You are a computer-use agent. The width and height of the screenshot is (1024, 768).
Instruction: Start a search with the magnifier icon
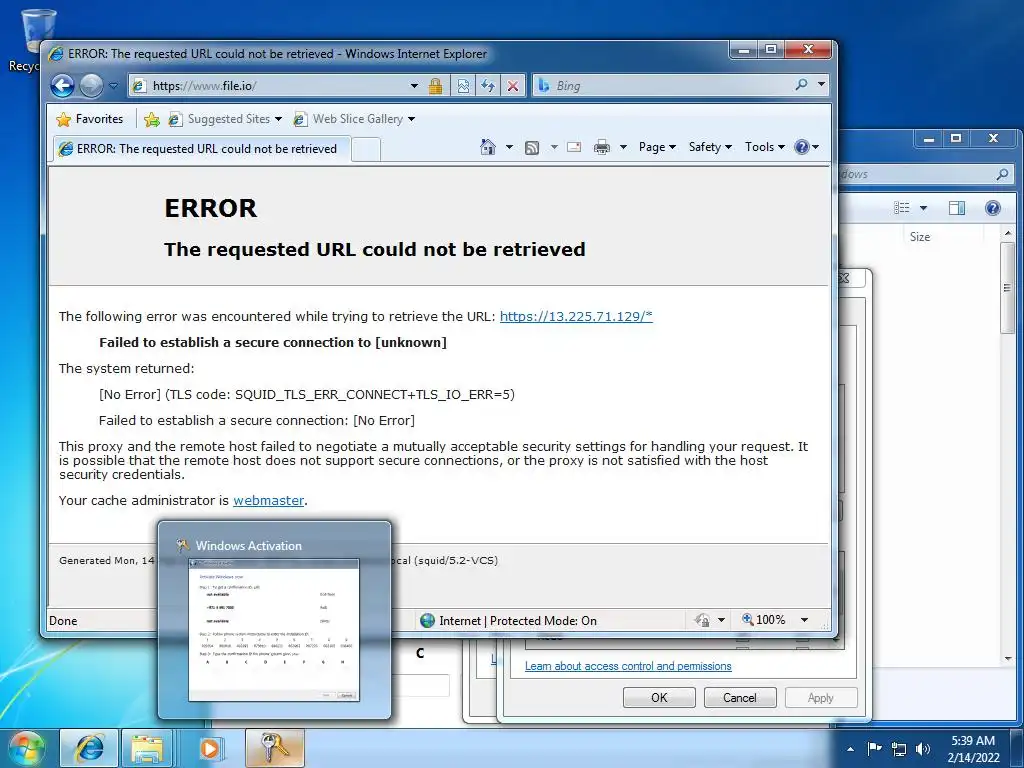[801, 84]
